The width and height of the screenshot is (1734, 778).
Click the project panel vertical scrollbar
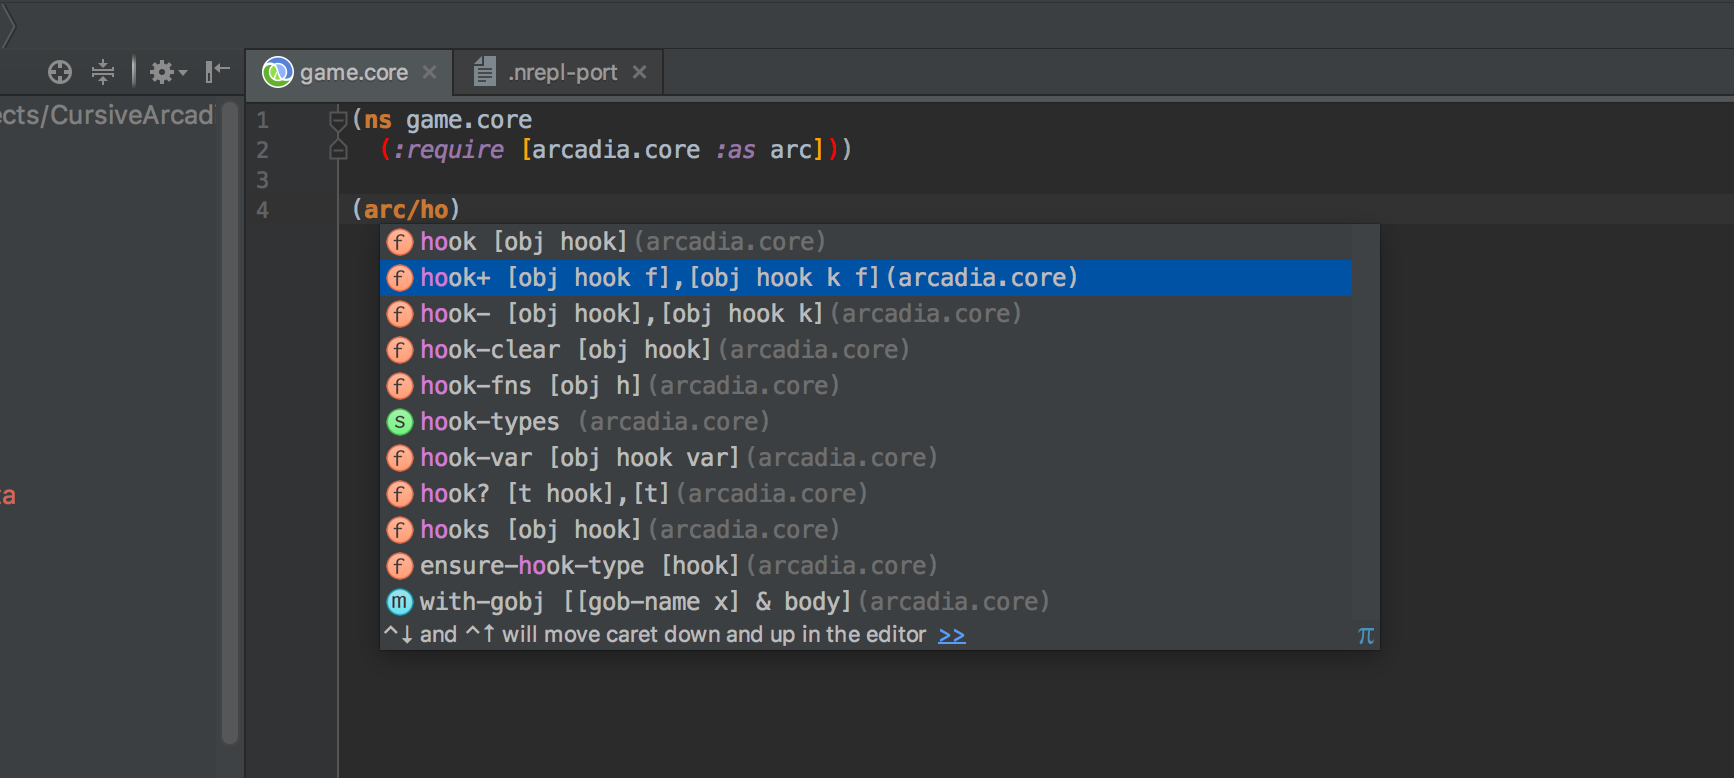[x=230, y=425]
